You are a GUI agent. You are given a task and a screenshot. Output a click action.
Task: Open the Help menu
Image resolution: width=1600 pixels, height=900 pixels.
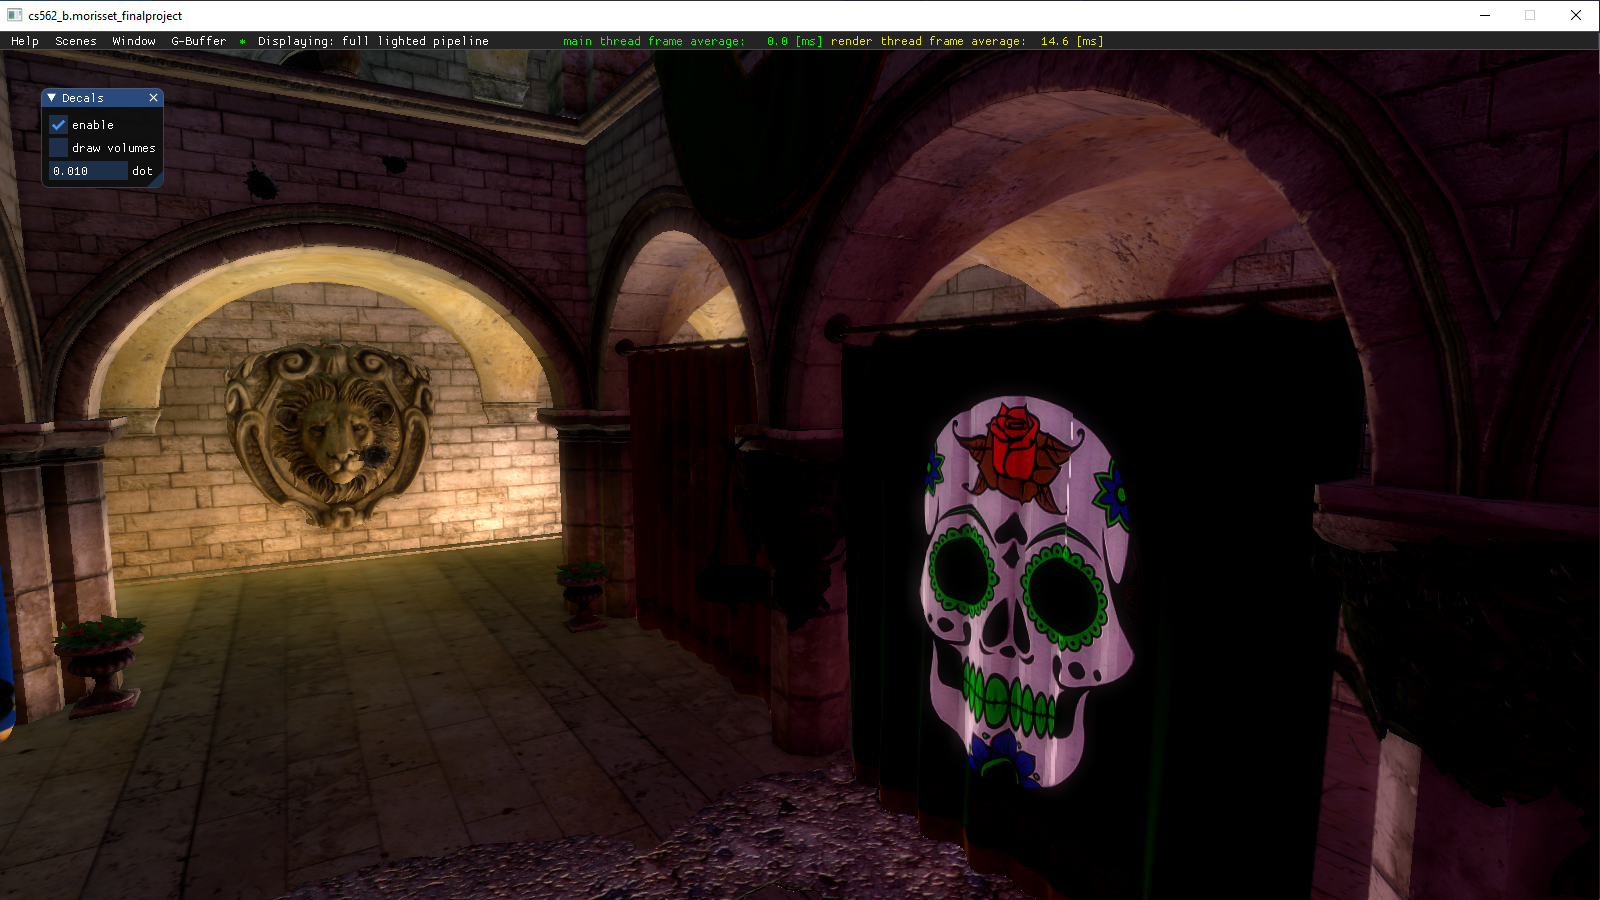[x=25, y=41]
